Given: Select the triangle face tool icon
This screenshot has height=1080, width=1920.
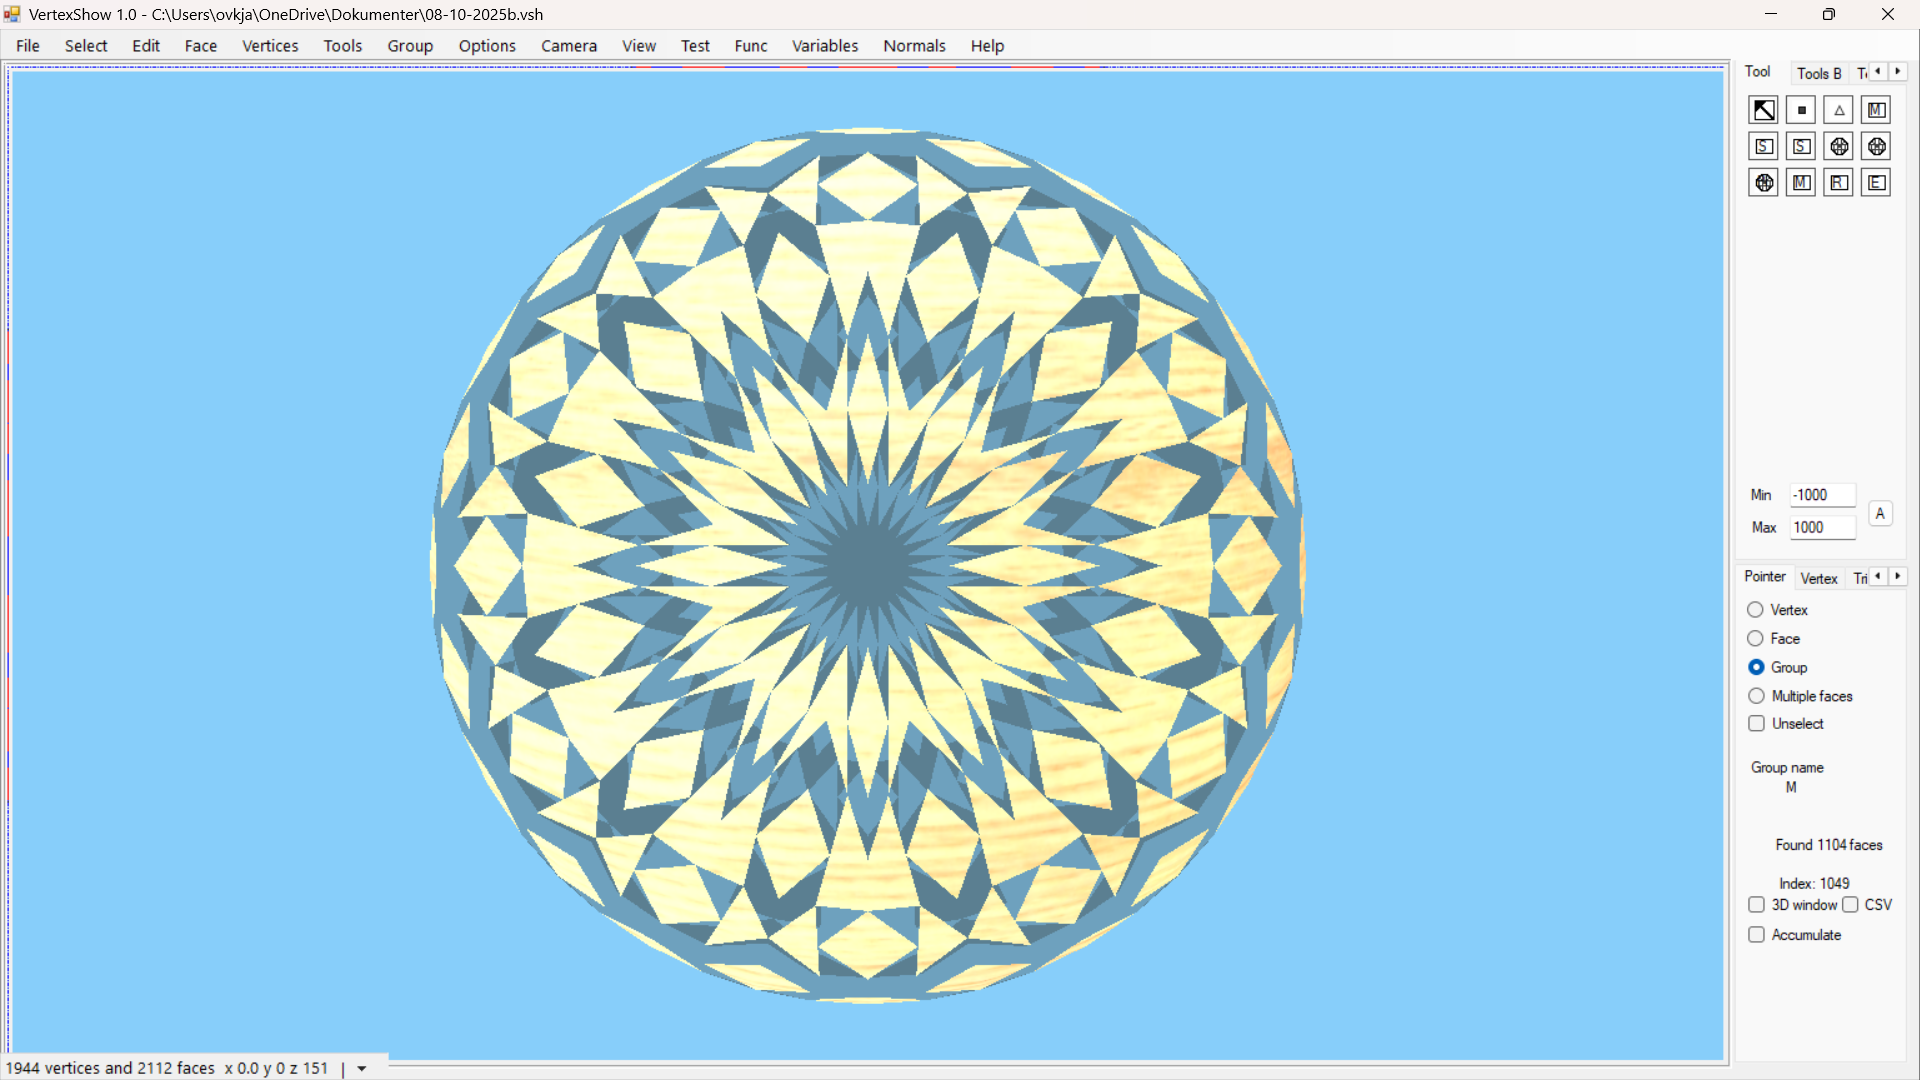Looking at the screenshot, I should pos(1839,110).
